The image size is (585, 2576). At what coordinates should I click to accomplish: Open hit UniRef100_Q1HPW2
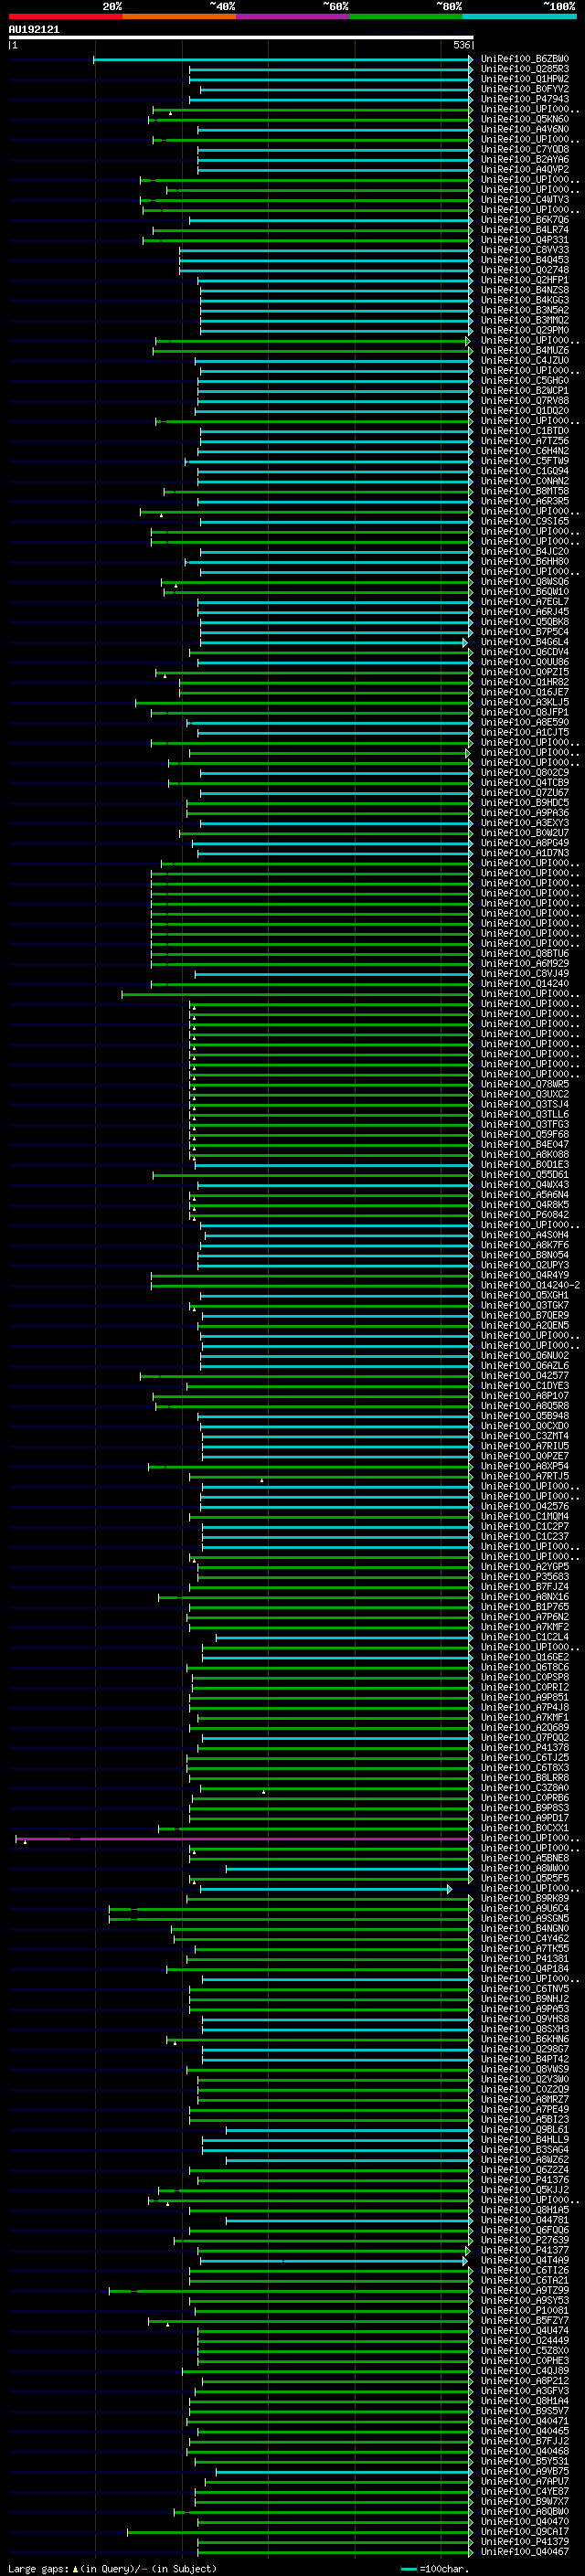click(525, 79)
